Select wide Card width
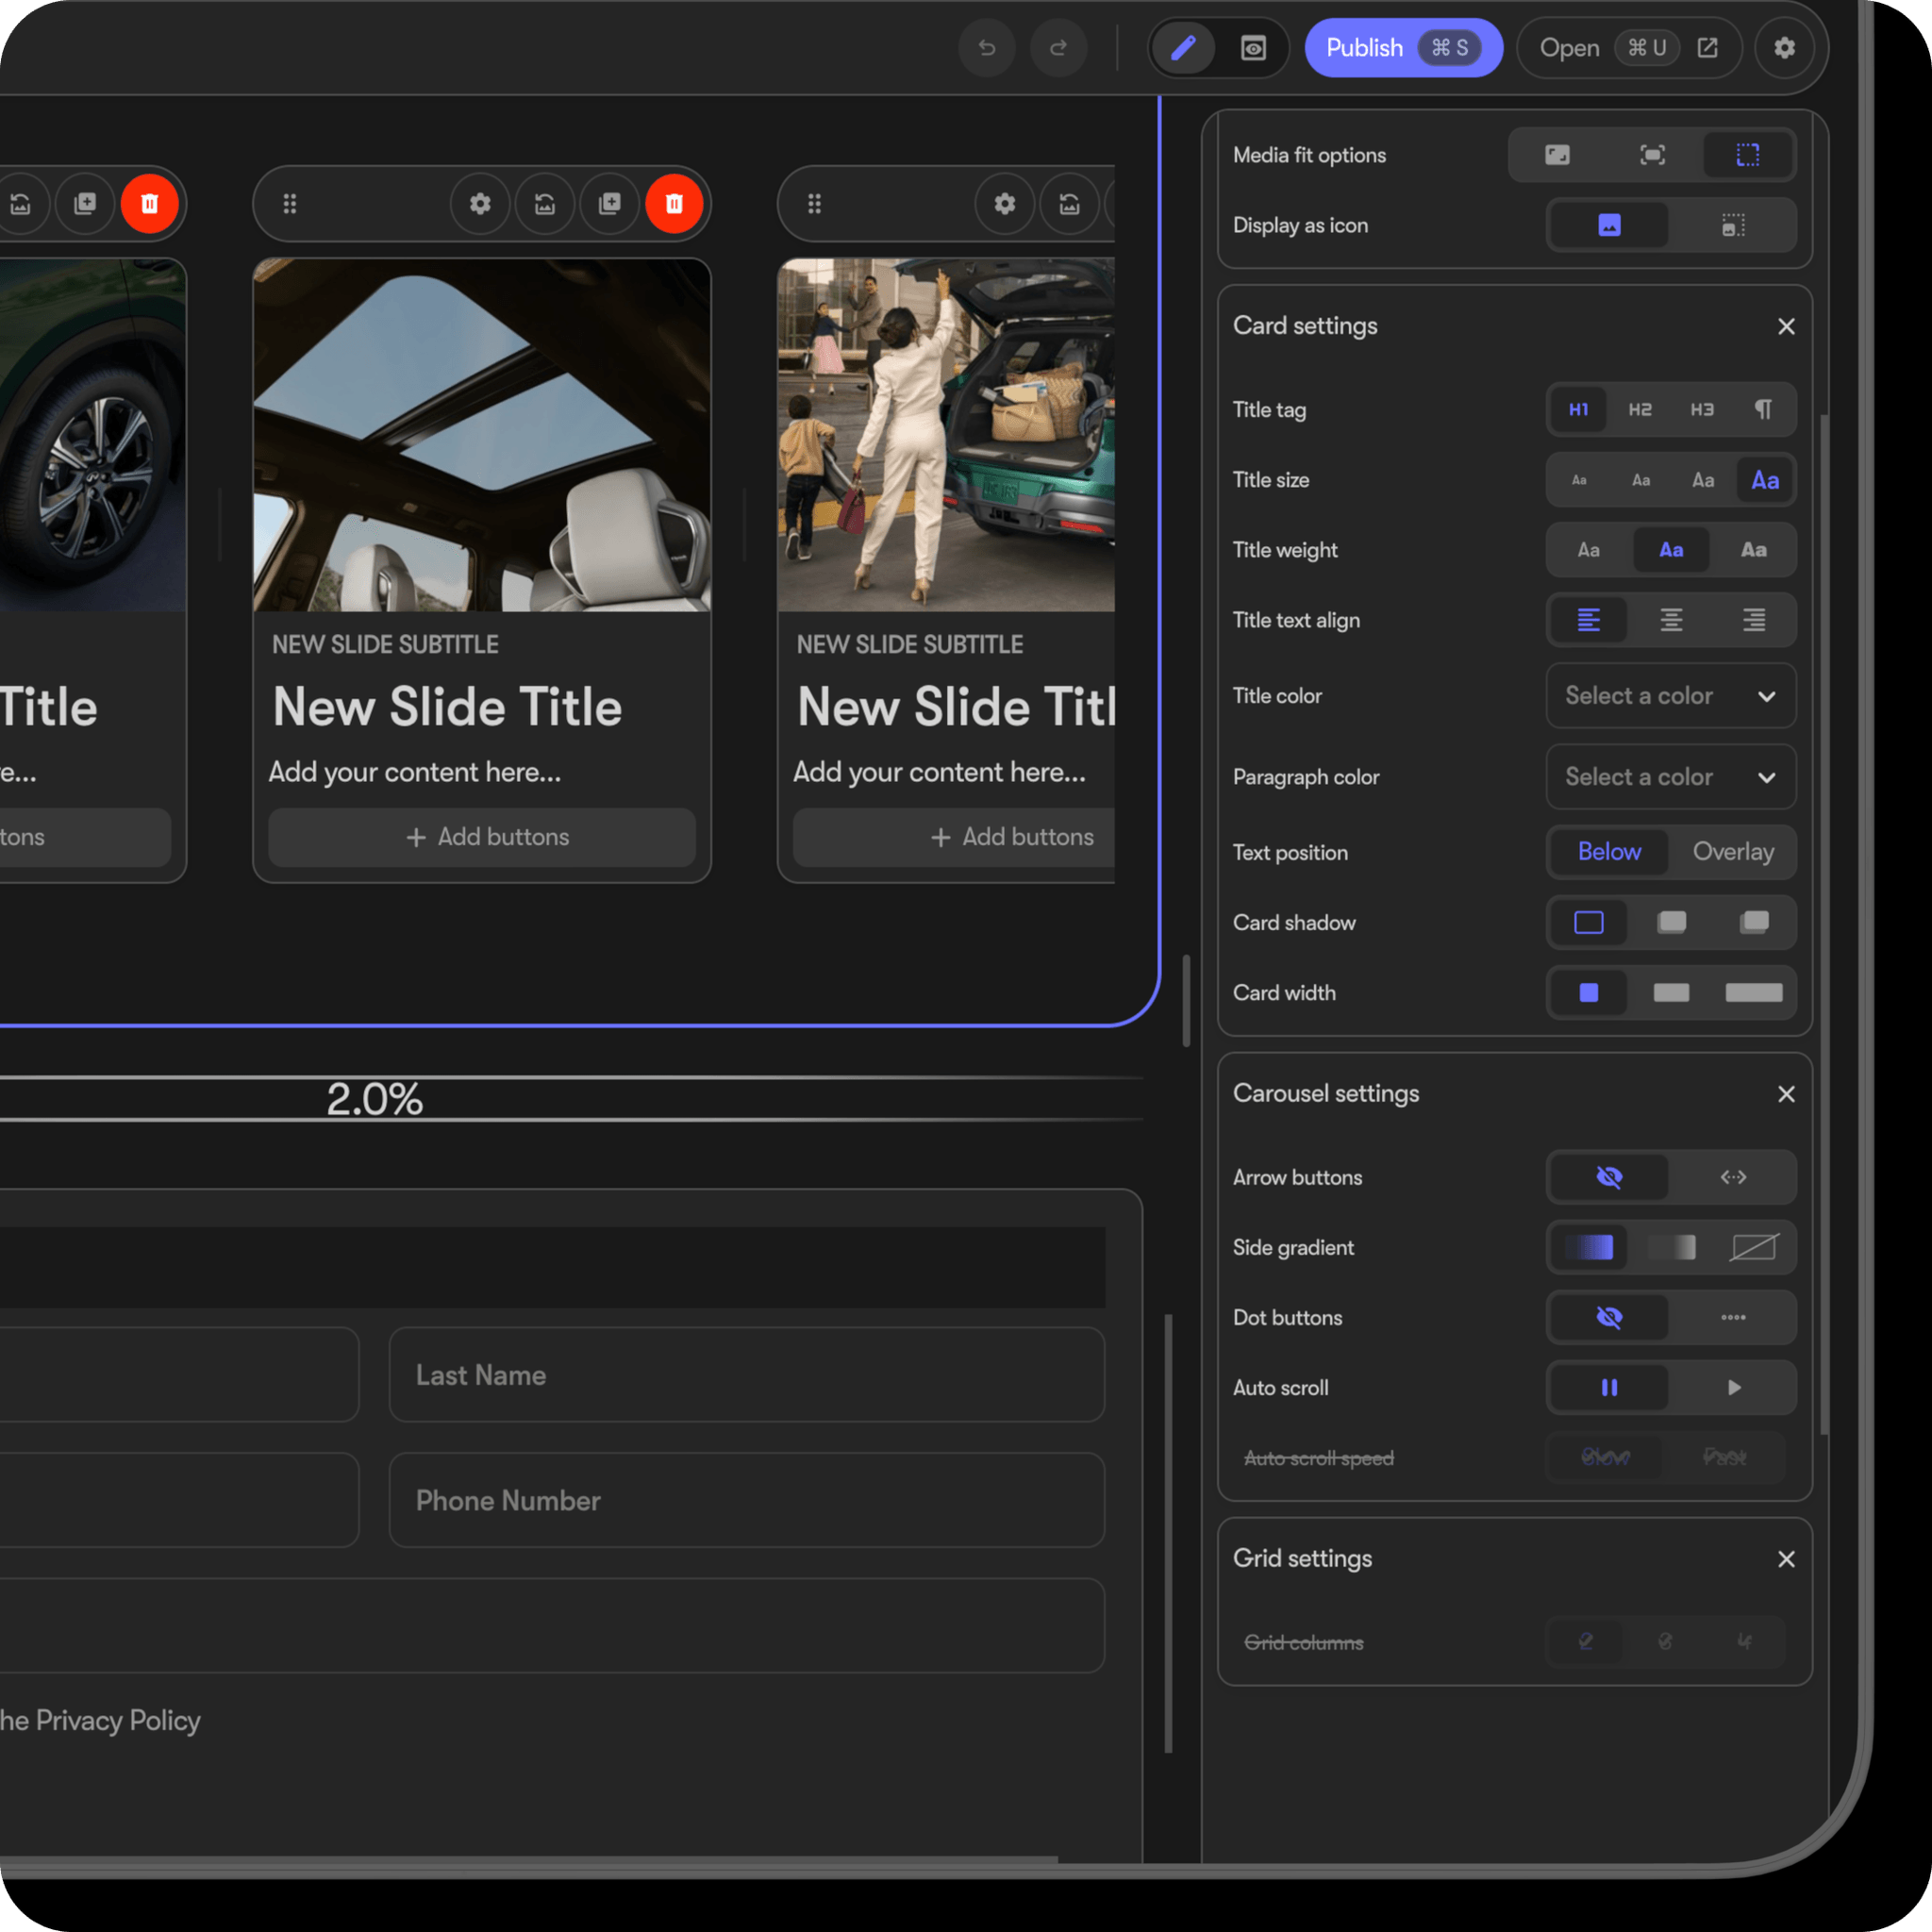 click(x=1753, y=993)
